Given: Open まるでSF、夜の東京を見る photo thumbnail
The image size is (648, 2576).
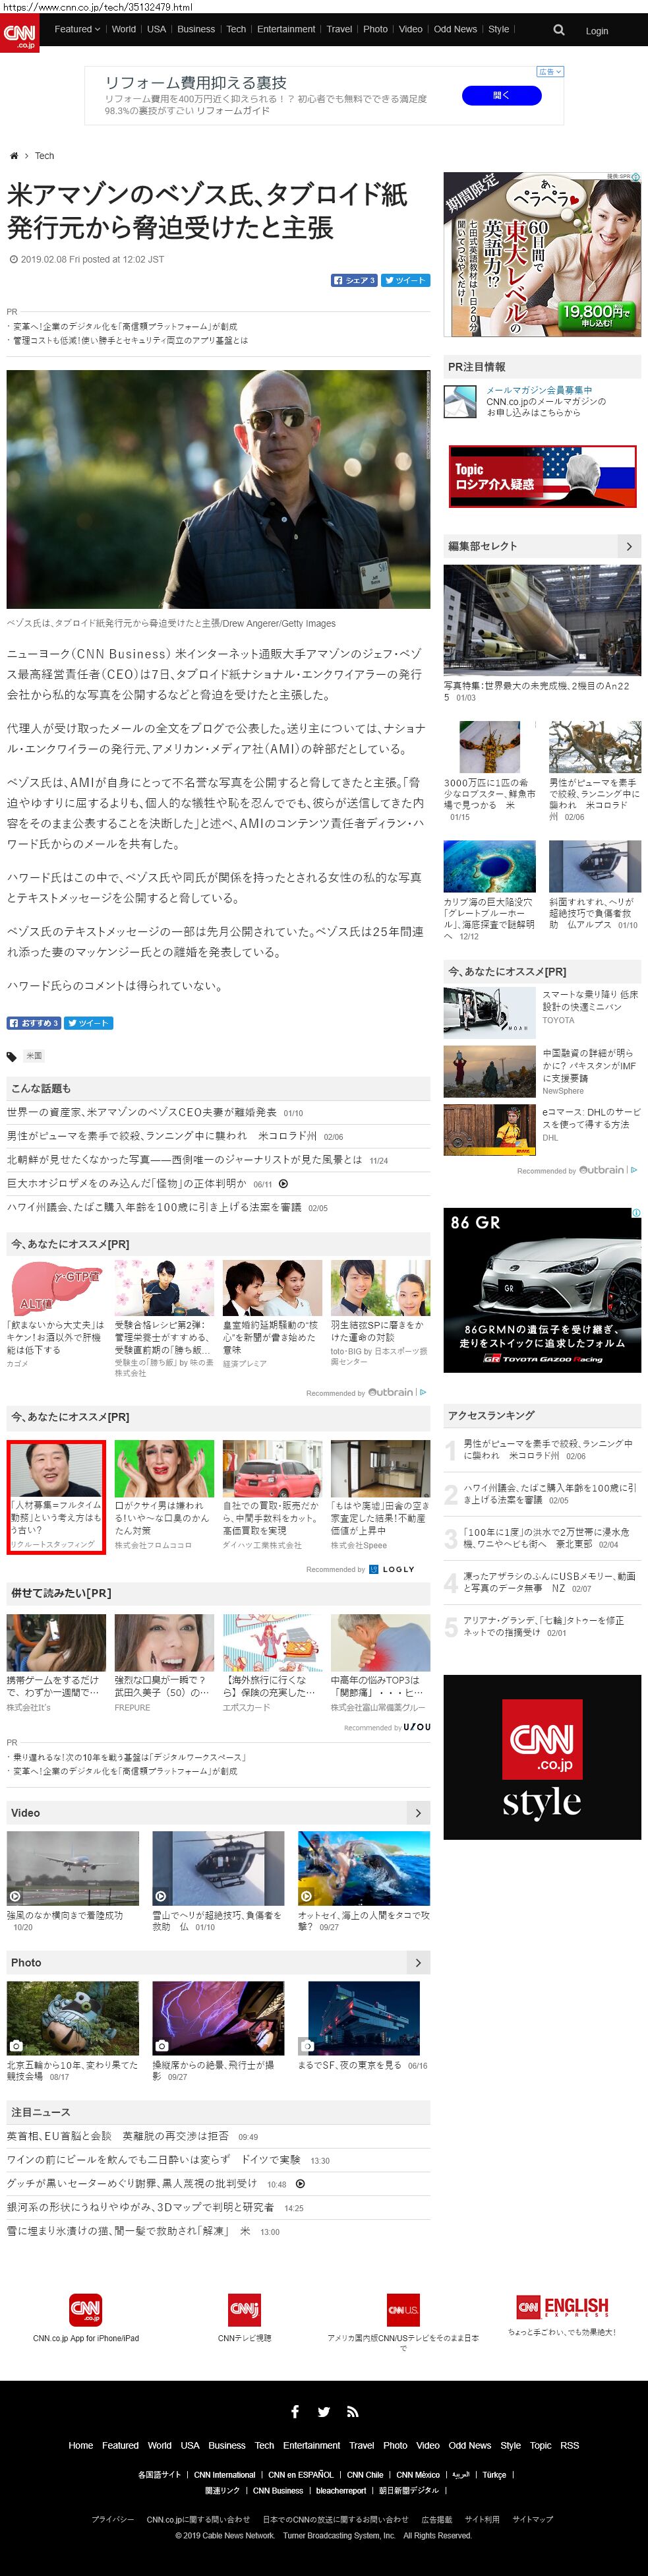Looking at the screenshot, I should 364,2018.
